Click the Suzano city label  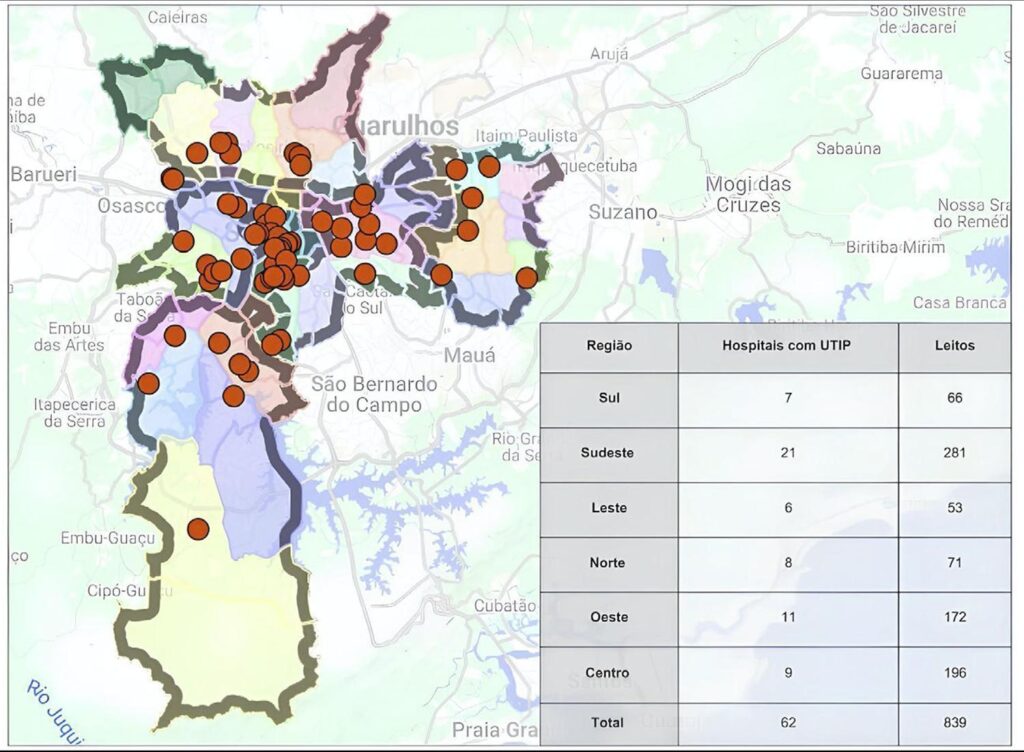pos(623,212)
